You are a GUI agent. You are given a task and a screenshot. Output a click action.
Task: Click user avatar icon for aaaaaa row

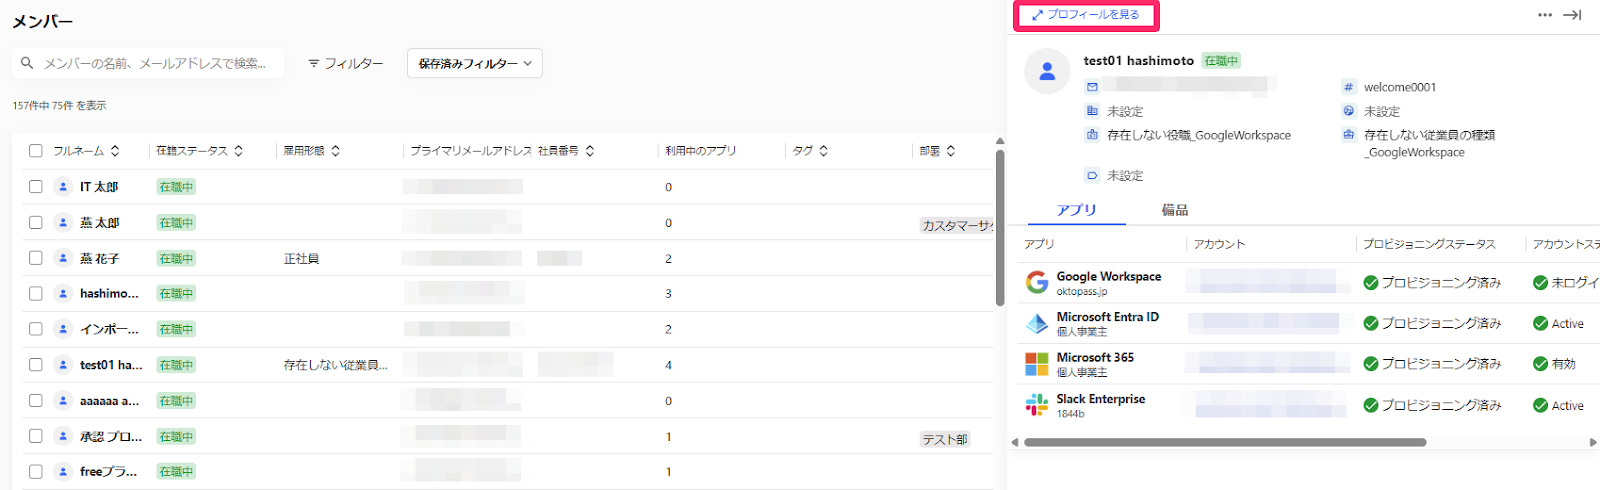pyautogui.click(x=63, y=401)
